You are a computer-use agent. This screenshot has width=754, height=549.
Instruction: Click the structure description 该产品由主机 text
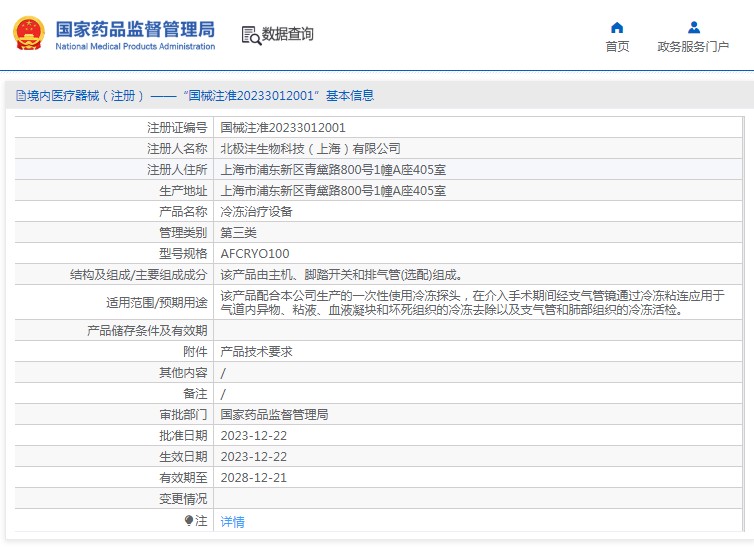341,274
